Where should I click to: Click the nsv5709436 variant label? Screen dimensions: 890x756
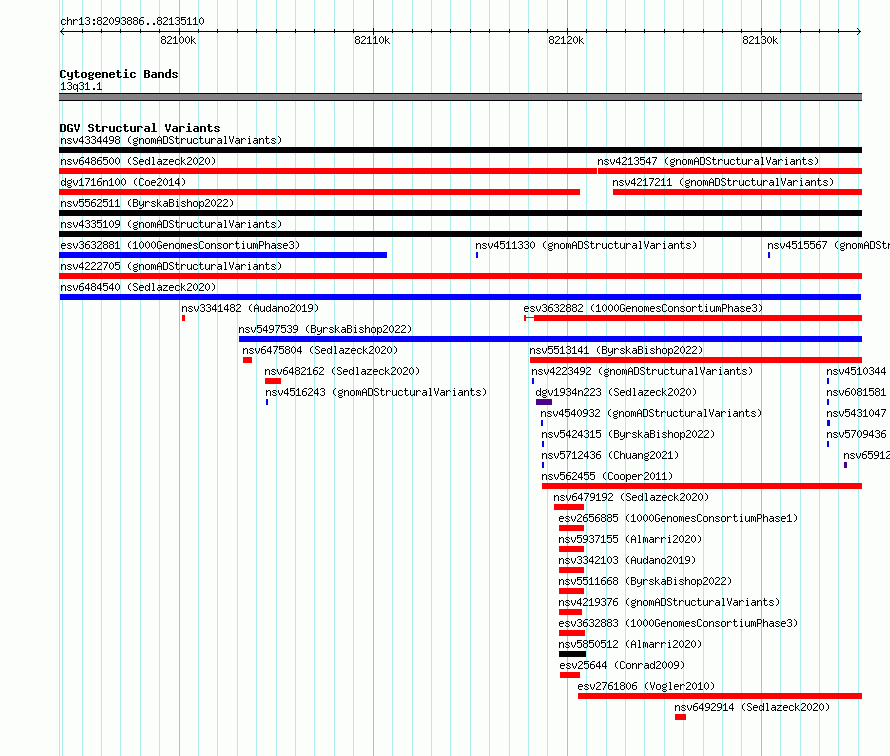[x=856, y=434]
